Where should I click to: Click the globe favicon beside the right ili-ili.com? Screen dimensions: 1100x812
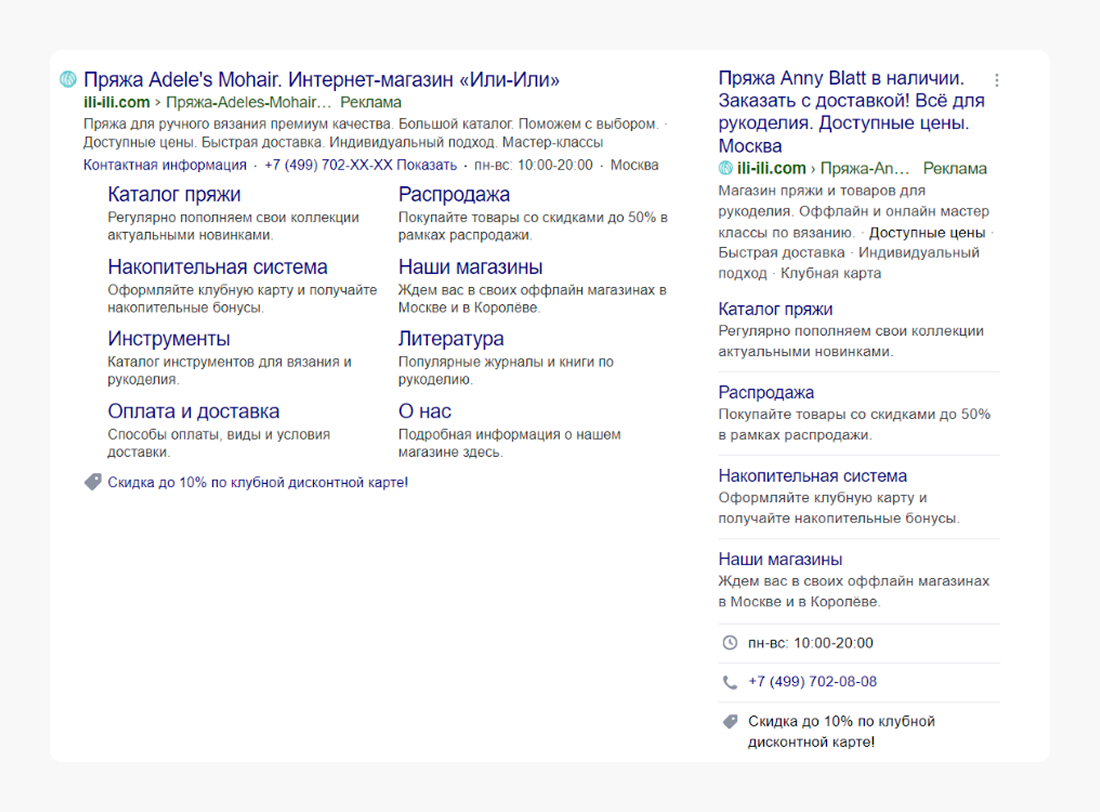click(x=726, y=168)
